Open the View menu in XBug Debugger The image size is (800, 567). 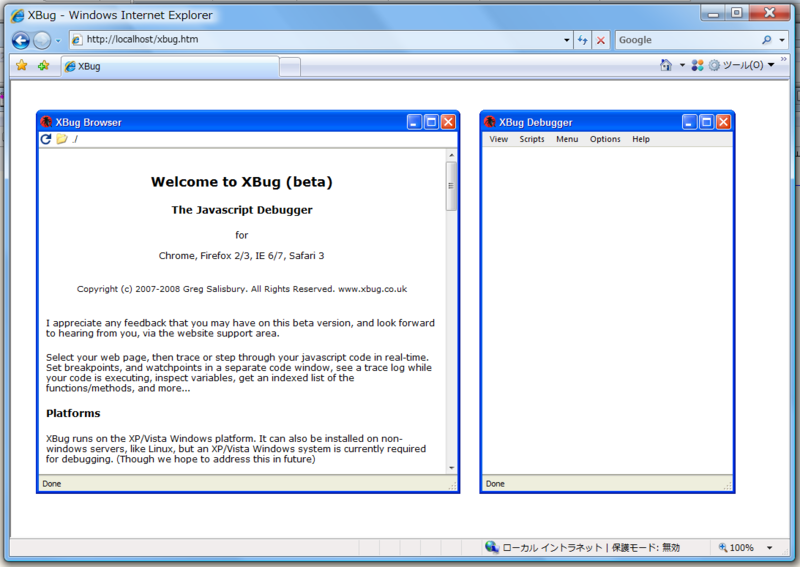pos(498,139)
